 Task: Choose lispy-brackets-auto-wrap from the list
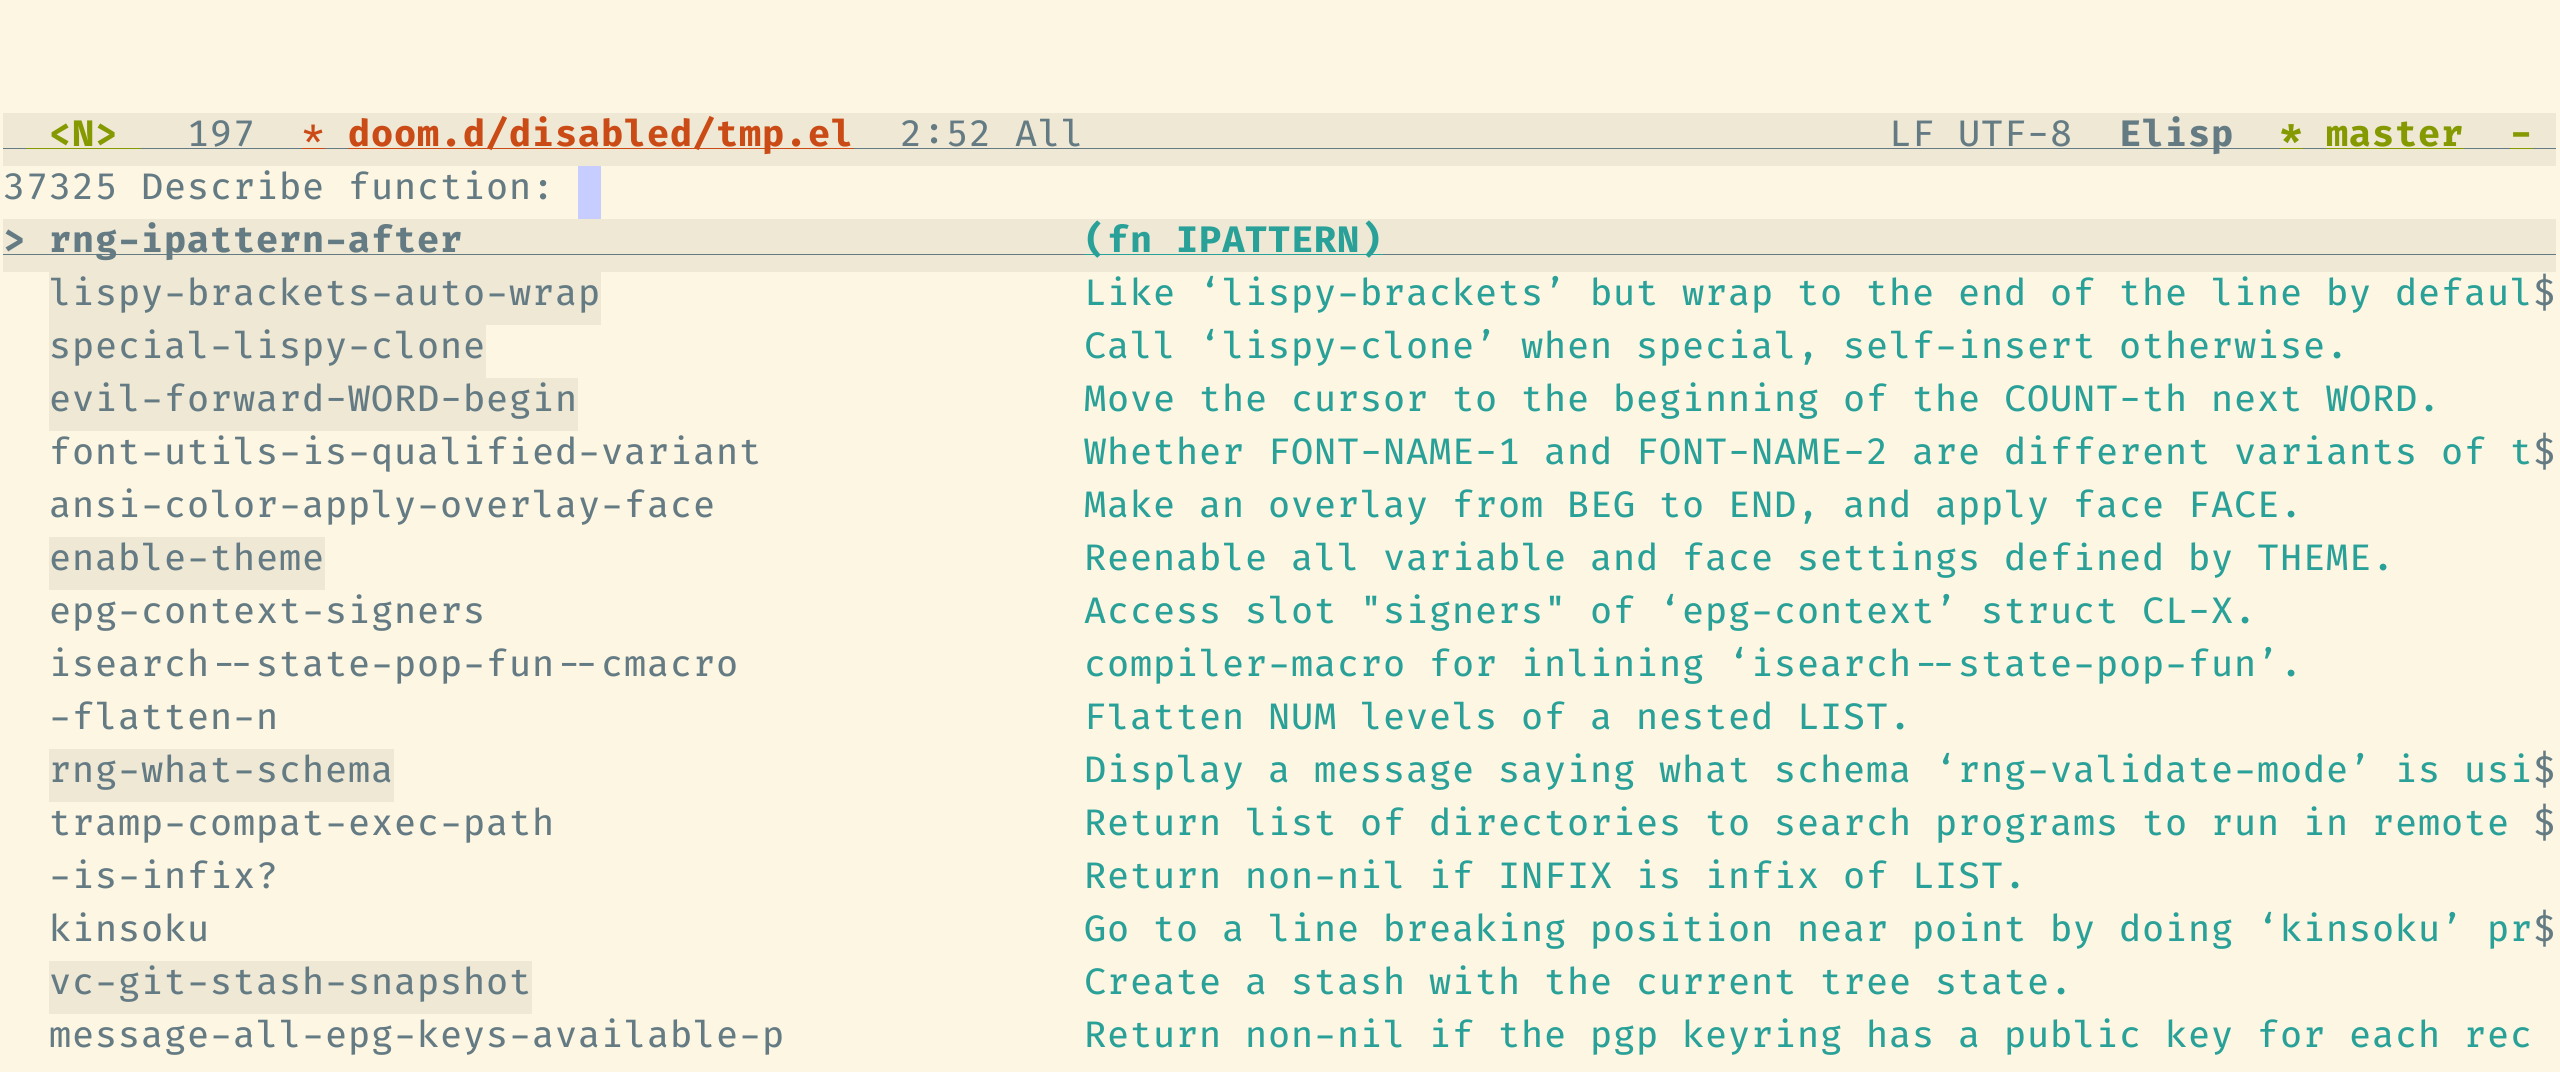[324, 293]
